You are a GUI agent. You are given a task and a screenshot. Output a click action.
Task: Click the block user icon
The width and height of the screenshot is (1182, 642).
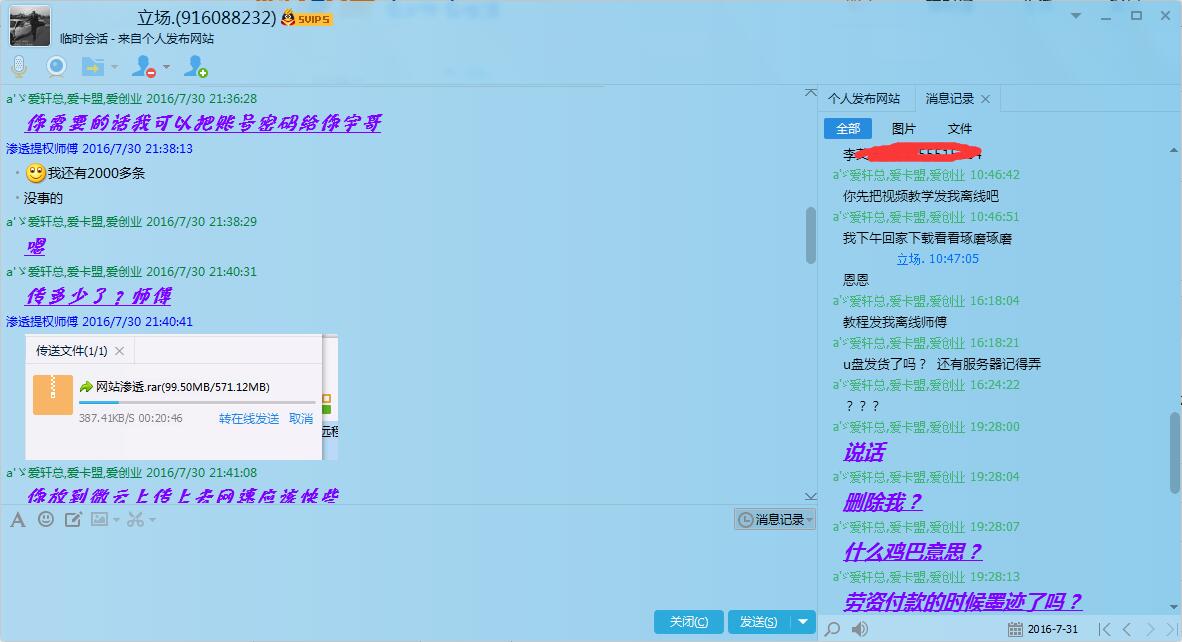pos(144,67)
